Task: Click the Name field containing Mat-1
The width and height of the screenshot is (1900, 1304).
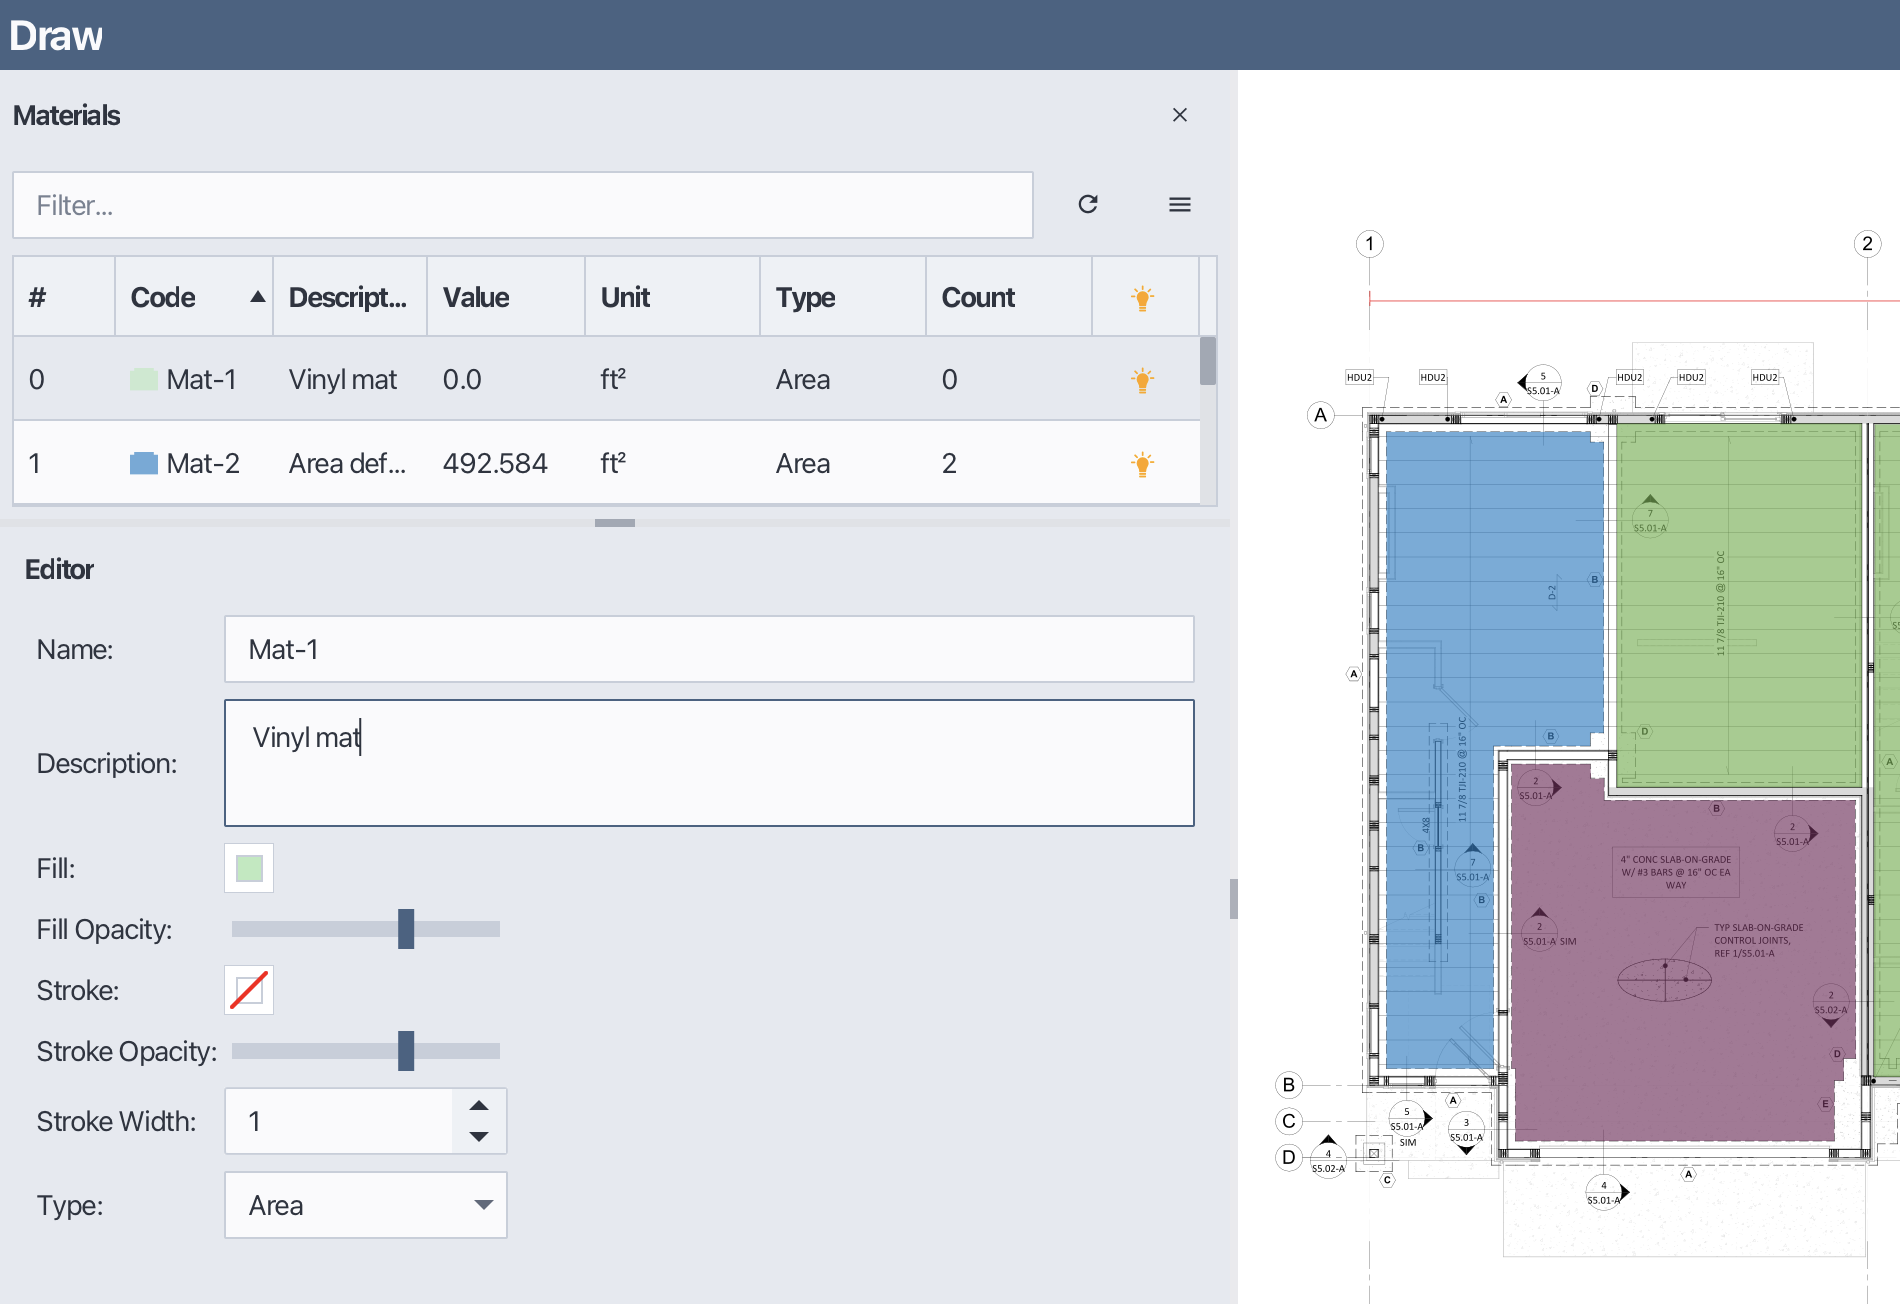Action: click(x=708, y=649)
